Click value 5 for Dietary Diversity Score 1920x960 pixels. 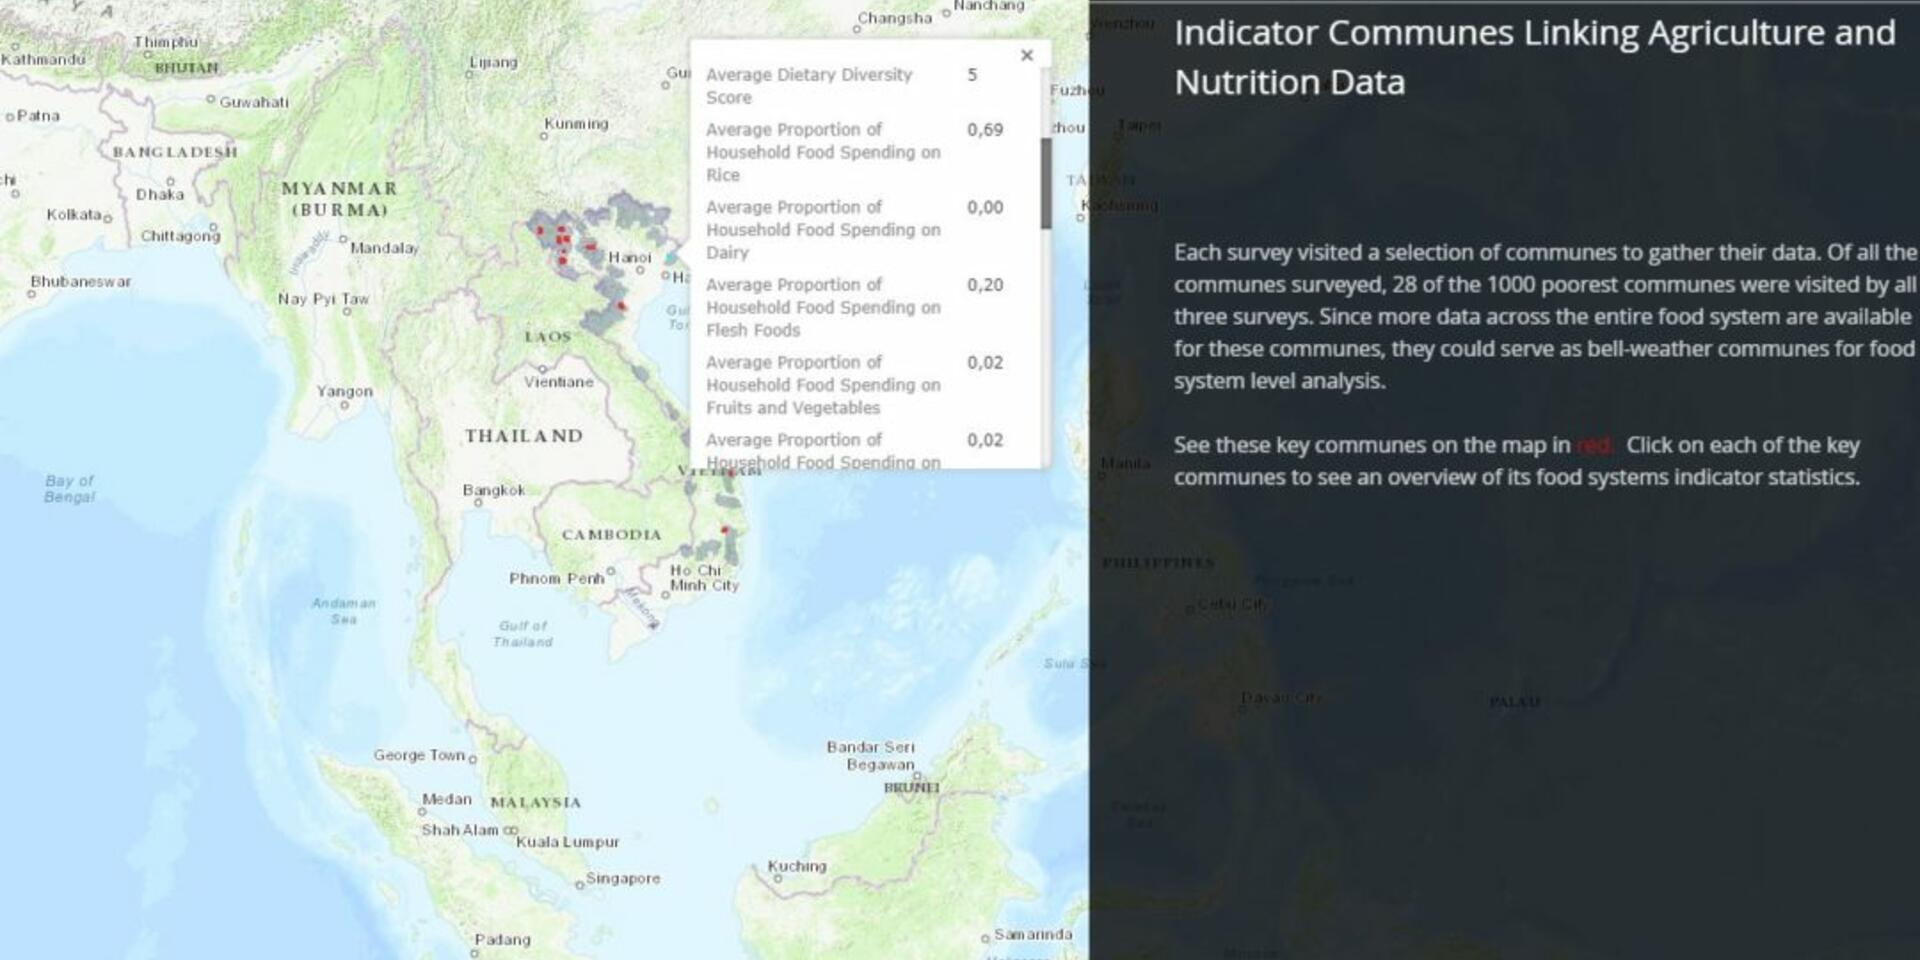point(972,75)
